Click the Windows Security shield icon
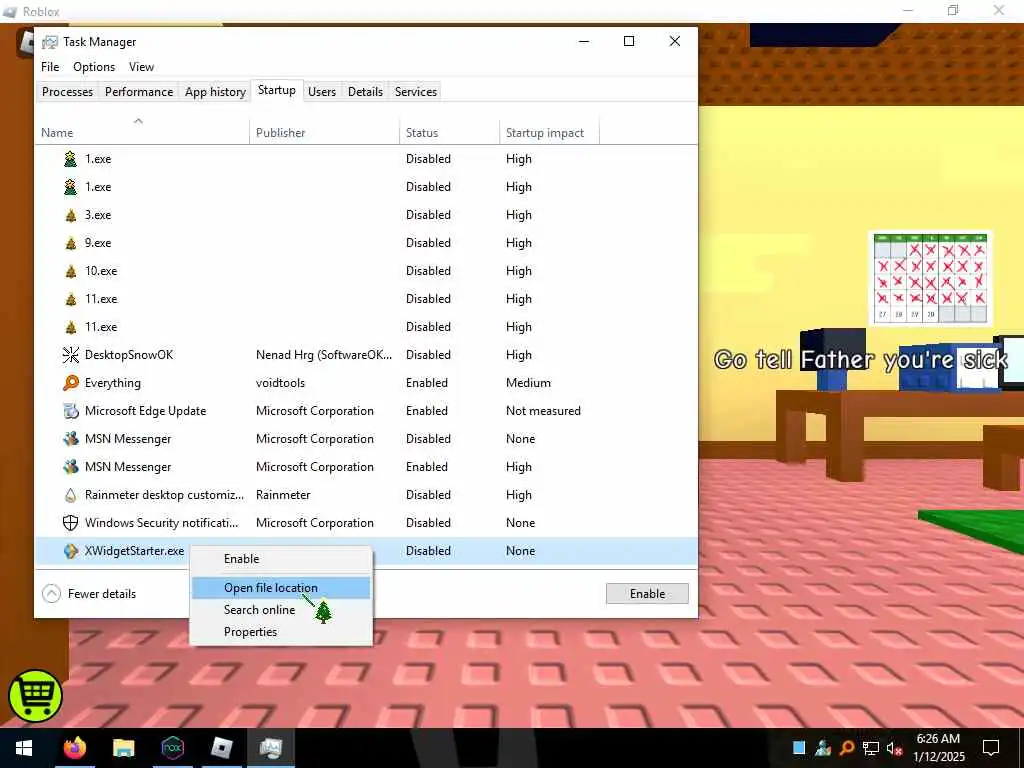This screenshot has width=1024, height=768. click(71, 523)
